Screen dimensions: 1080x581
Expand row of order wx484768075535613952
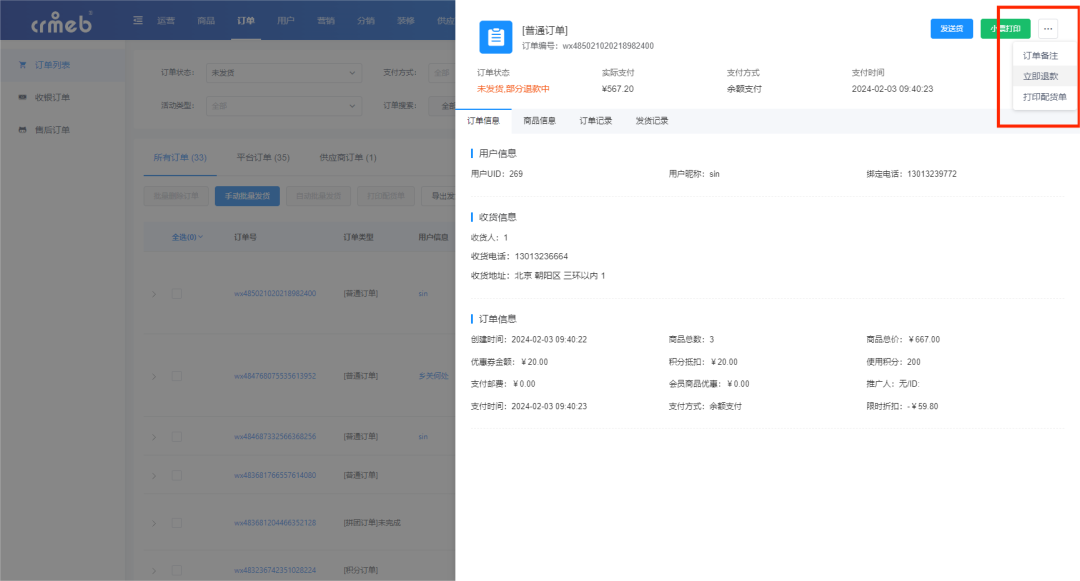(154, 377)
